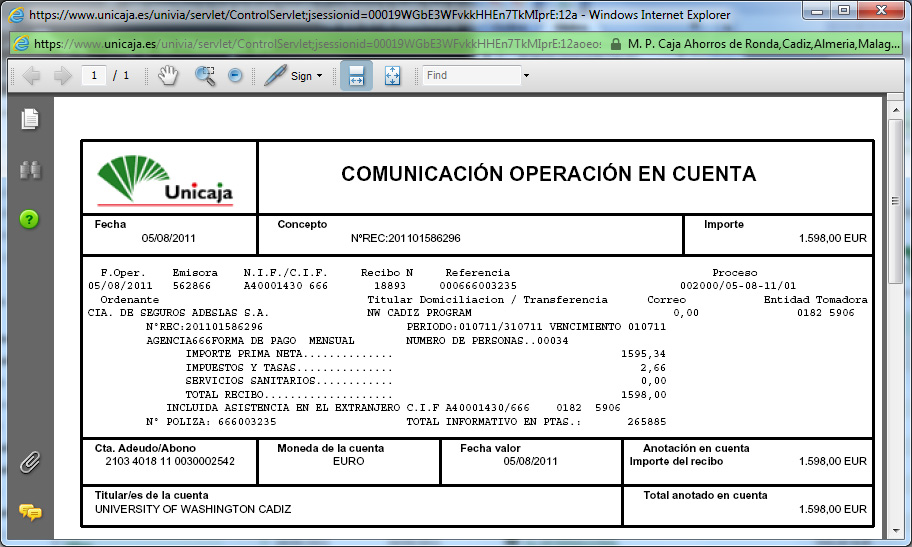Select the Hand pan tool
The width and height of the screenshot is (912, 547).
tap(168, 76)
